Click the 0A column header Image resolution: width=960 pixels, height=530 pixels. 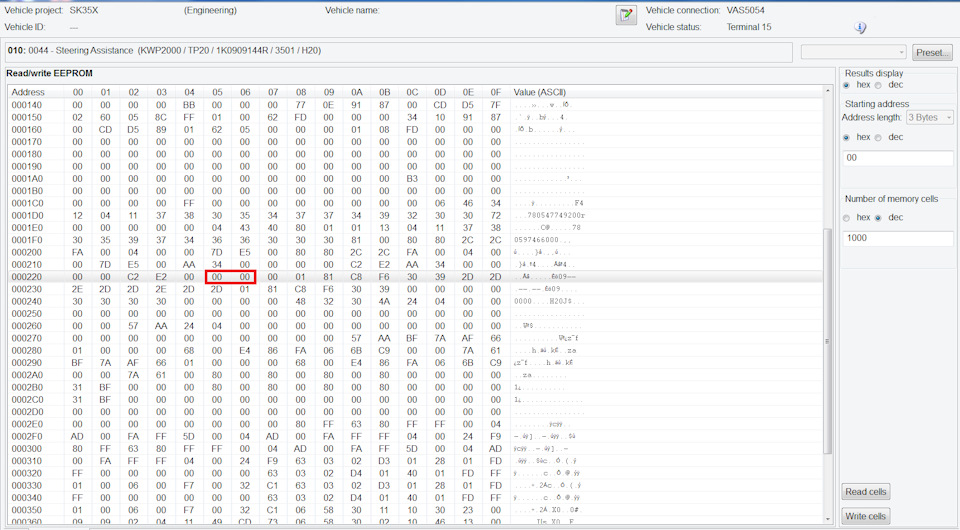pos(356,92)
